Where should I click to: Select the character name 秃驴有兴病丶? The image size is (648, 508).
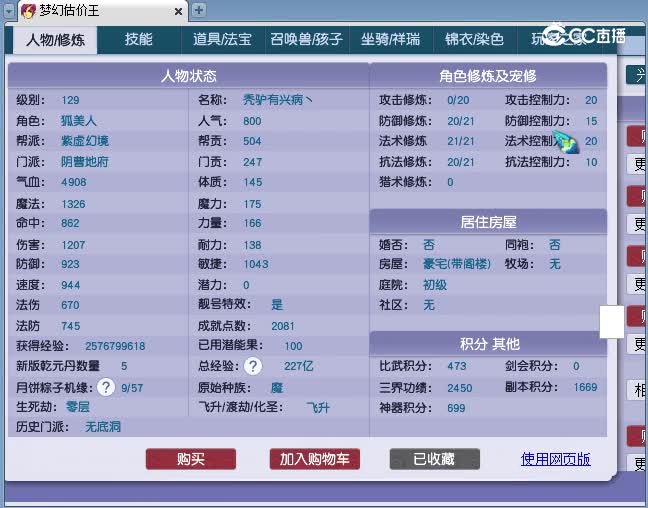(x=278, y=100)
